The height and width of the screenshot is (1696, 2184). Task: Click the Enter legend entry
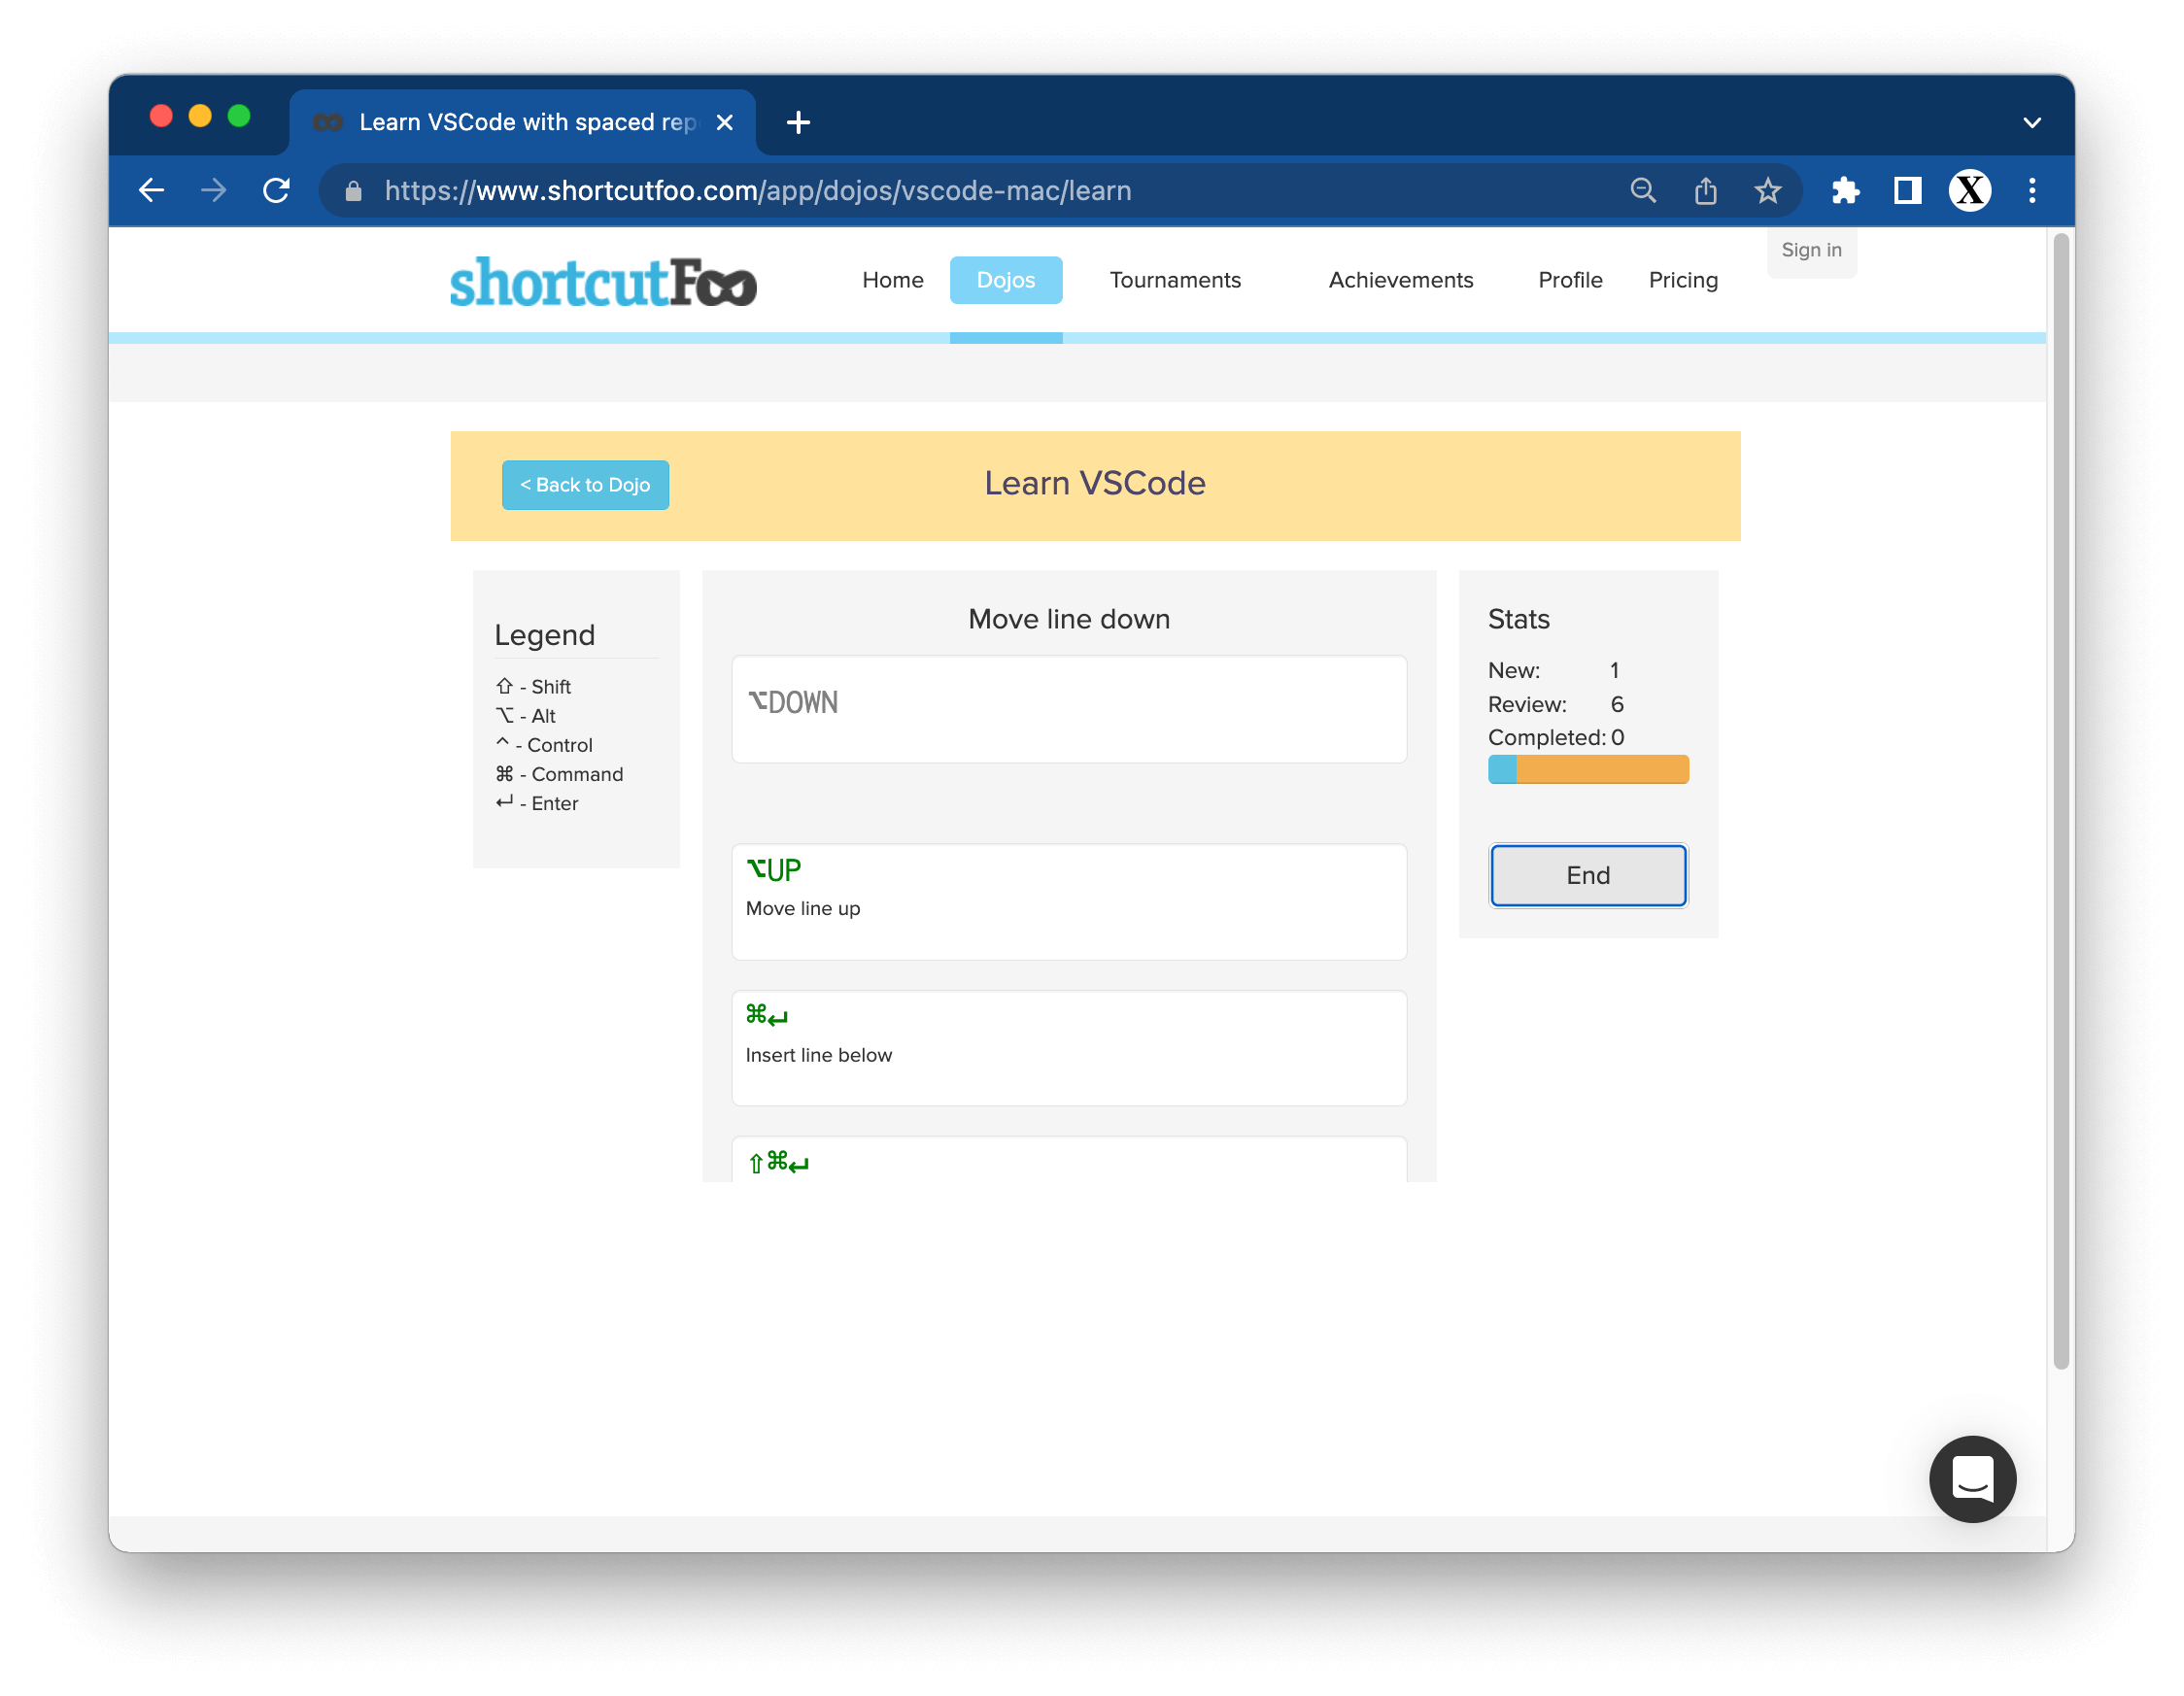click(537, 802)
